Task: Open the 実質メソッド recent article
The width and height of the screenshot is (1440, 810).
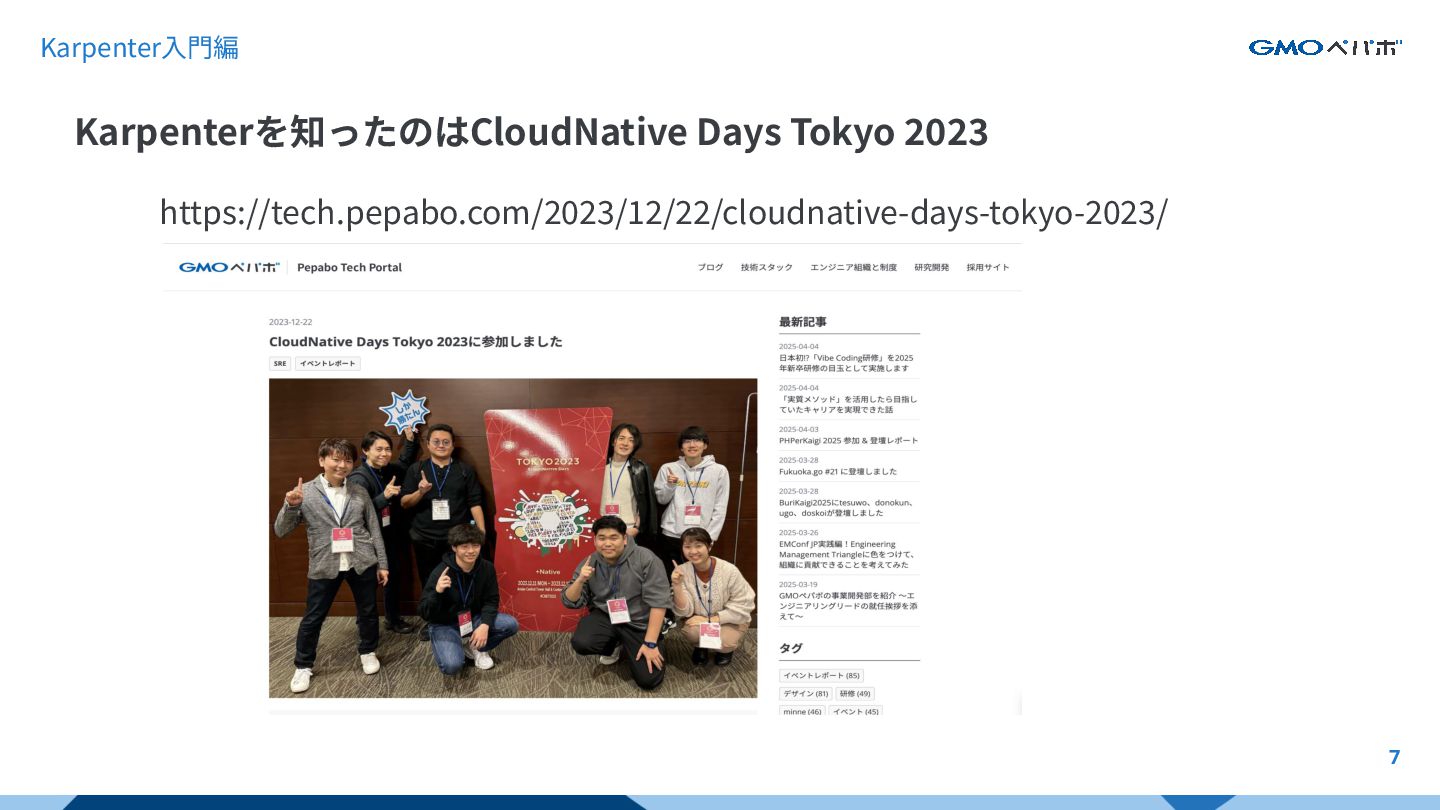Action: coord(847,404)
